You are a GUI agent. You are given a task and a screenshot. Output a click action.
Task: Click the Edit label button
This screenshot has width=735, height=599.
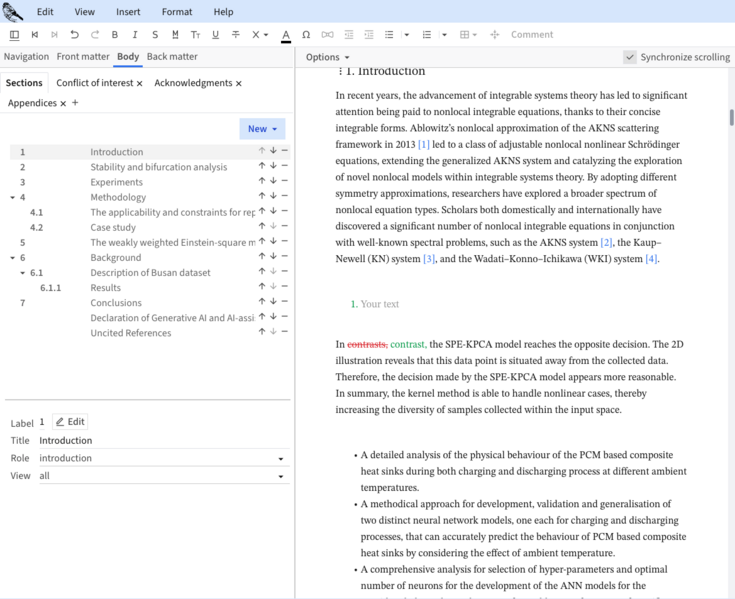pyautogui.click(x=70, y=422)
